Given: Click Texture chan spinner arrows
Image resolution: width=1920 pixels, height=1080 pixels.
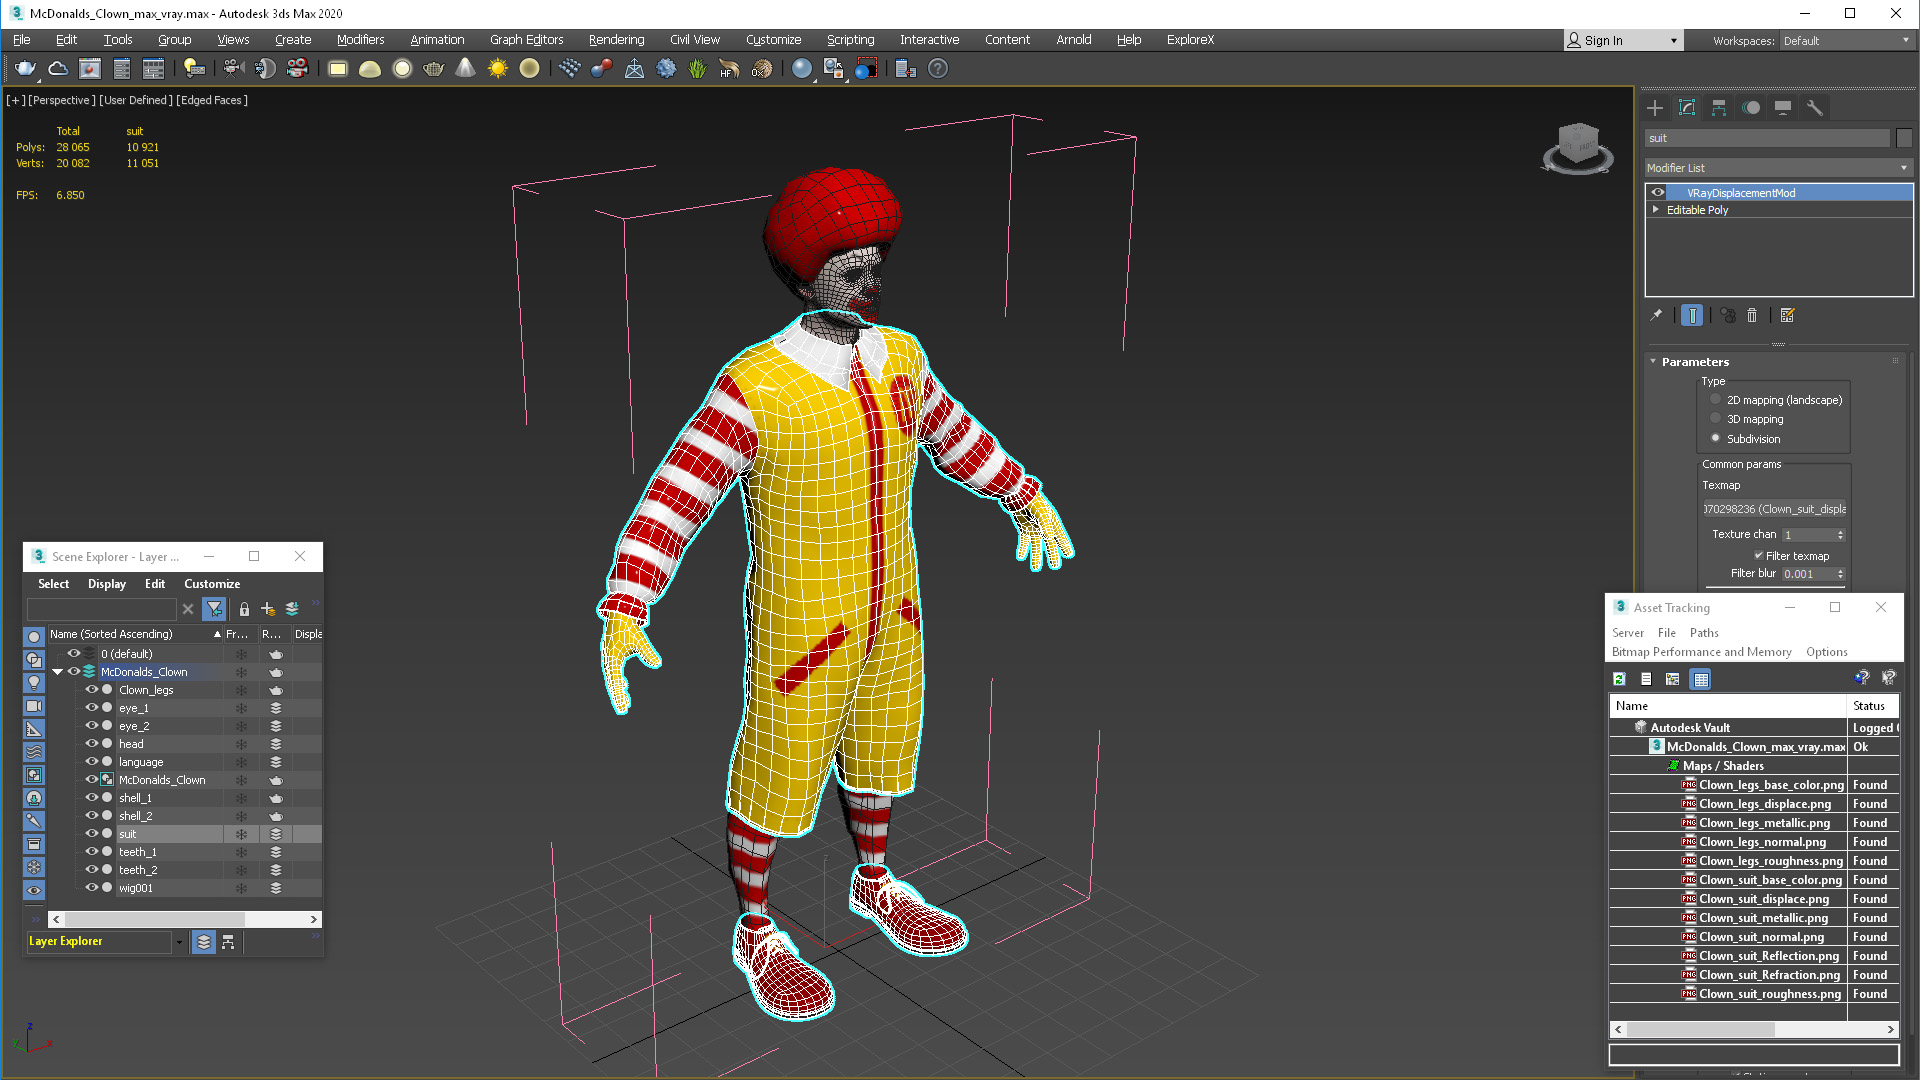Looking at the screenshot, I should click(x=1840, y=535).
